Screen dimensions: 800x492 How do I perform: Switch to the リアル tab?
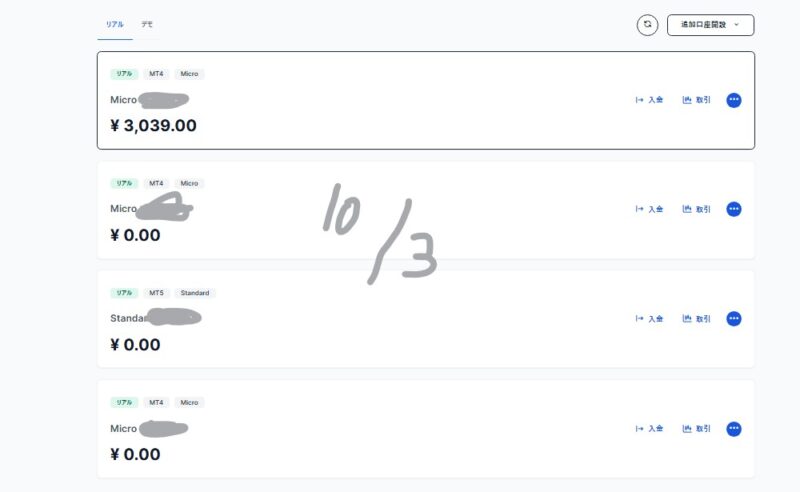(x=115, y=24)
